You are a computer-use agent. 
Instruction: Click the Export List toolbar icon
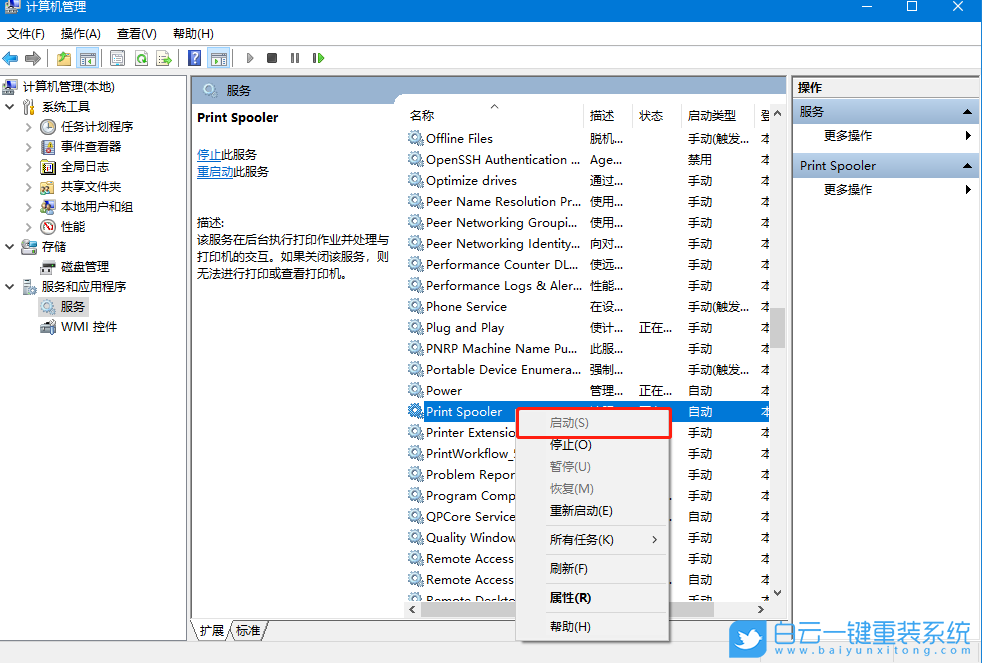tap(164, 58)
